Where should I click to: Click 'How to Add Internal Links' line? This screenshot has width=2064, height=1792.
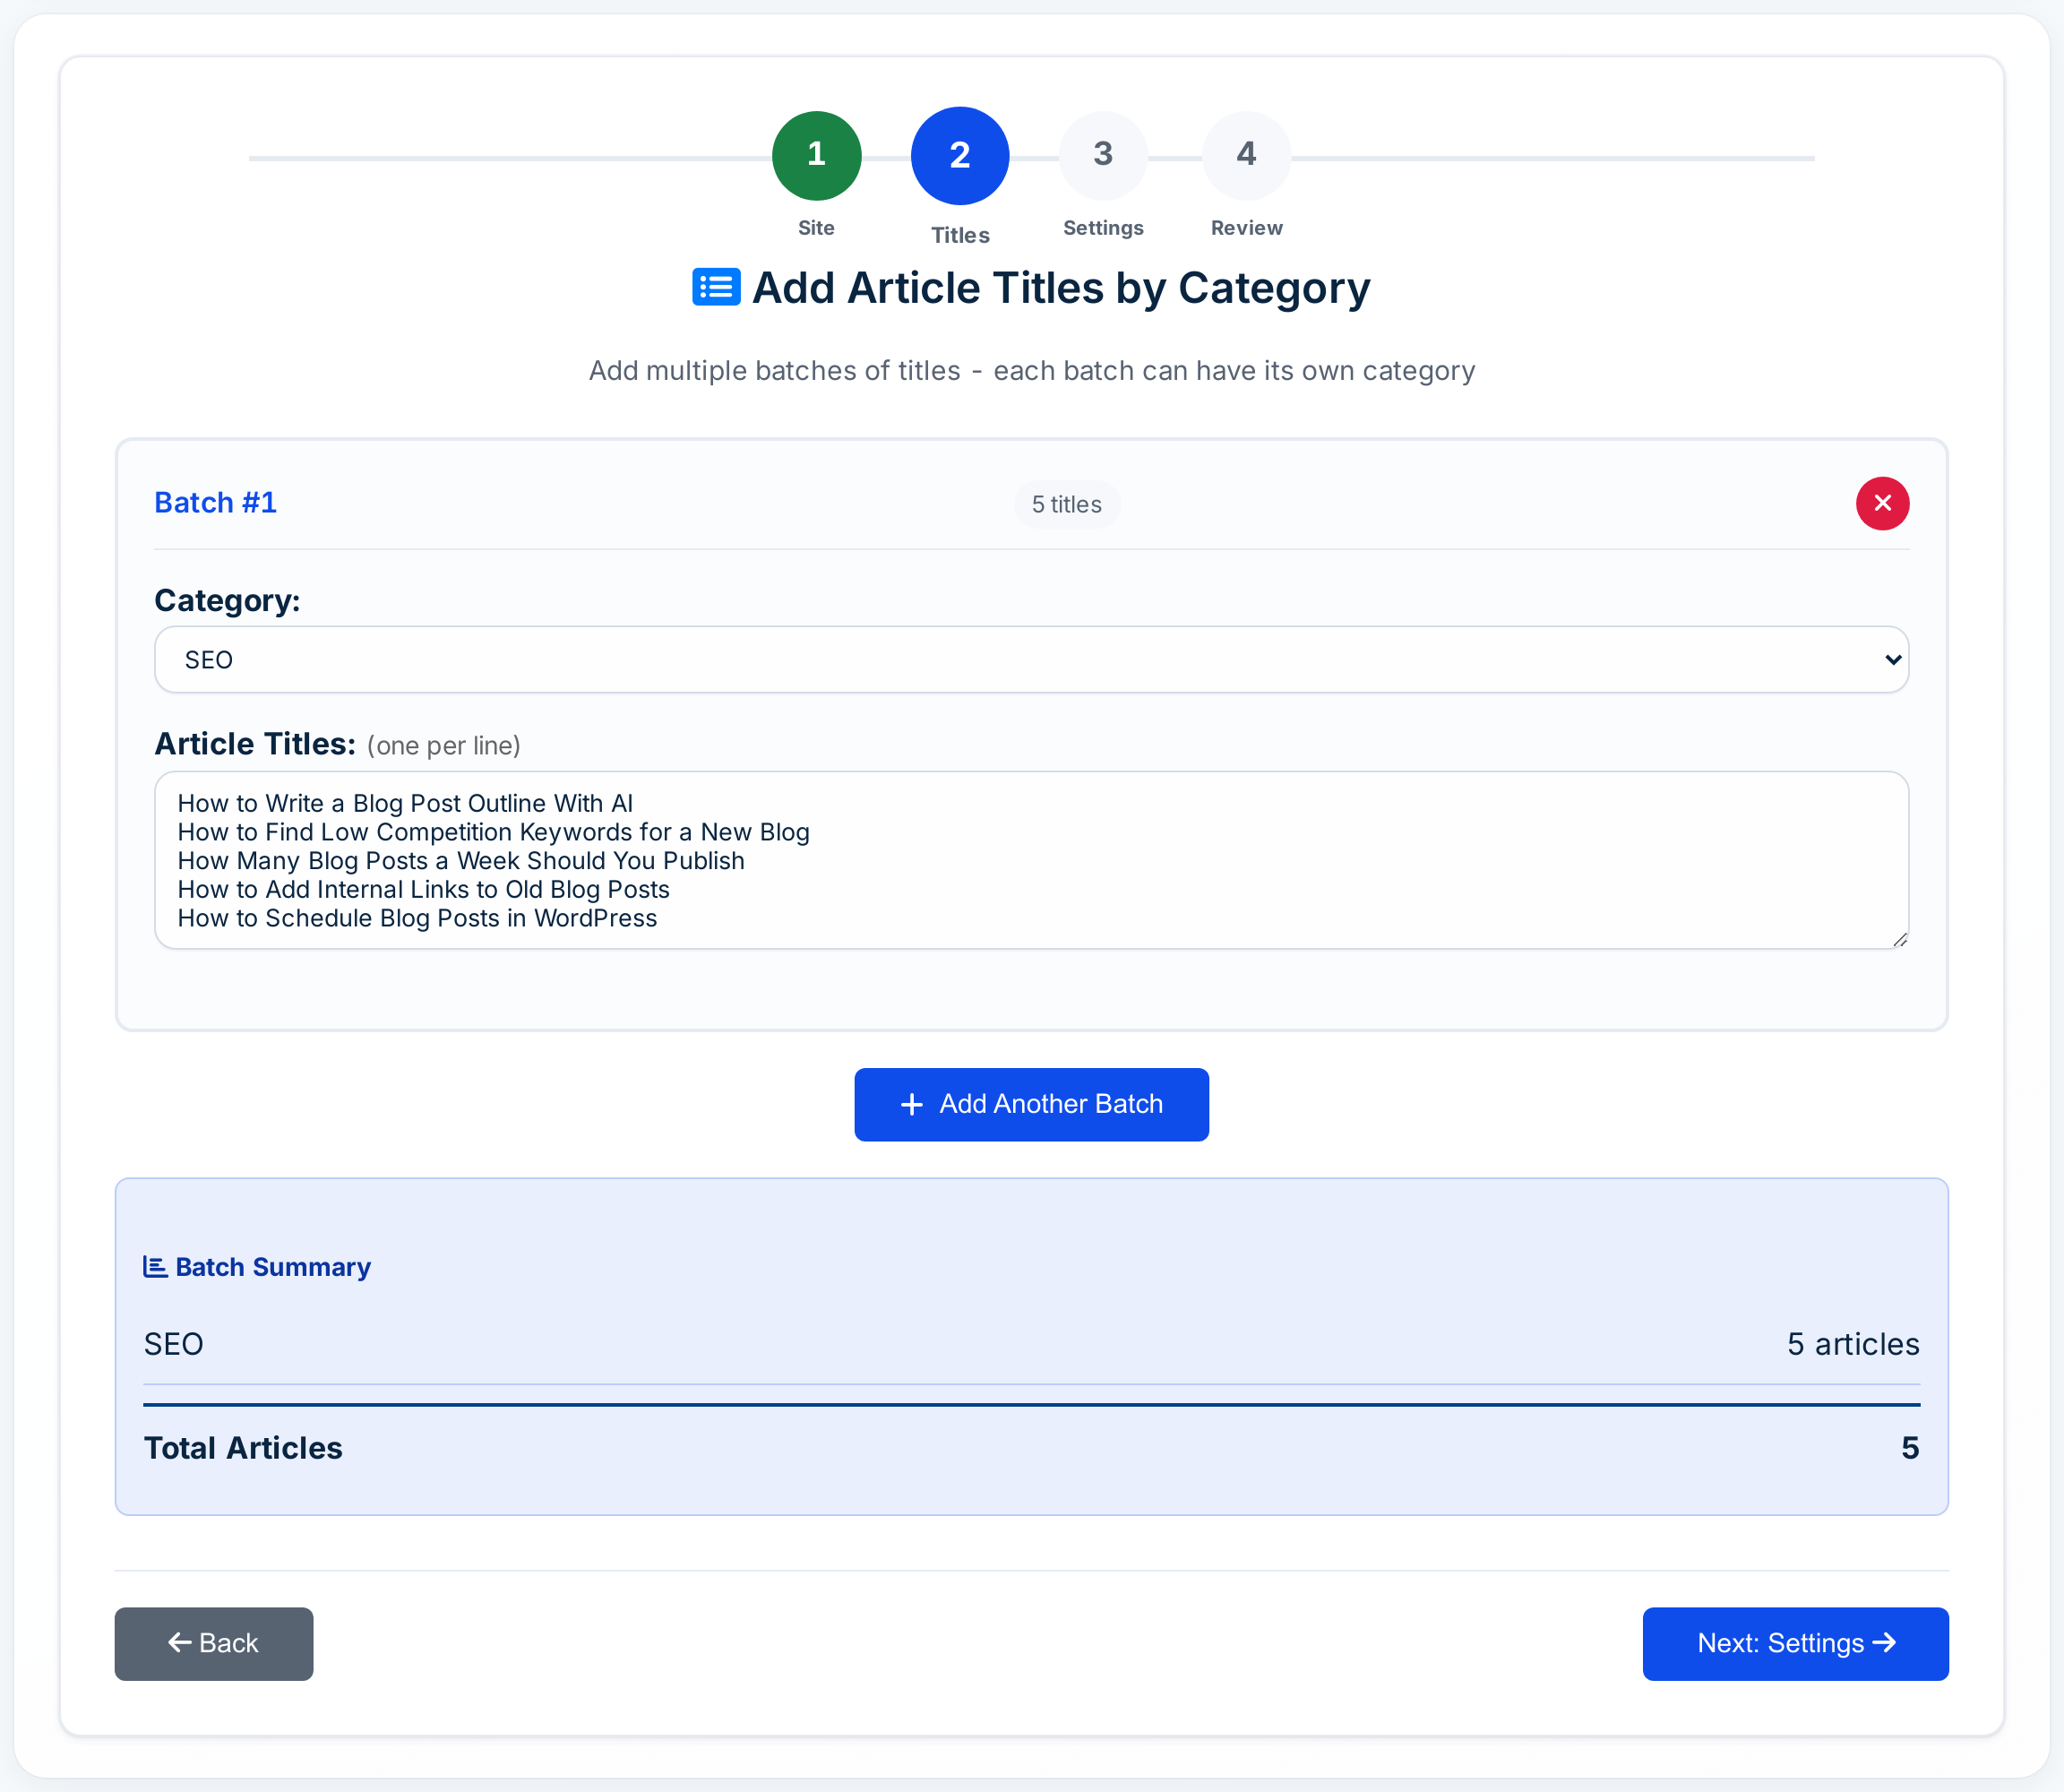click(423, 889)
